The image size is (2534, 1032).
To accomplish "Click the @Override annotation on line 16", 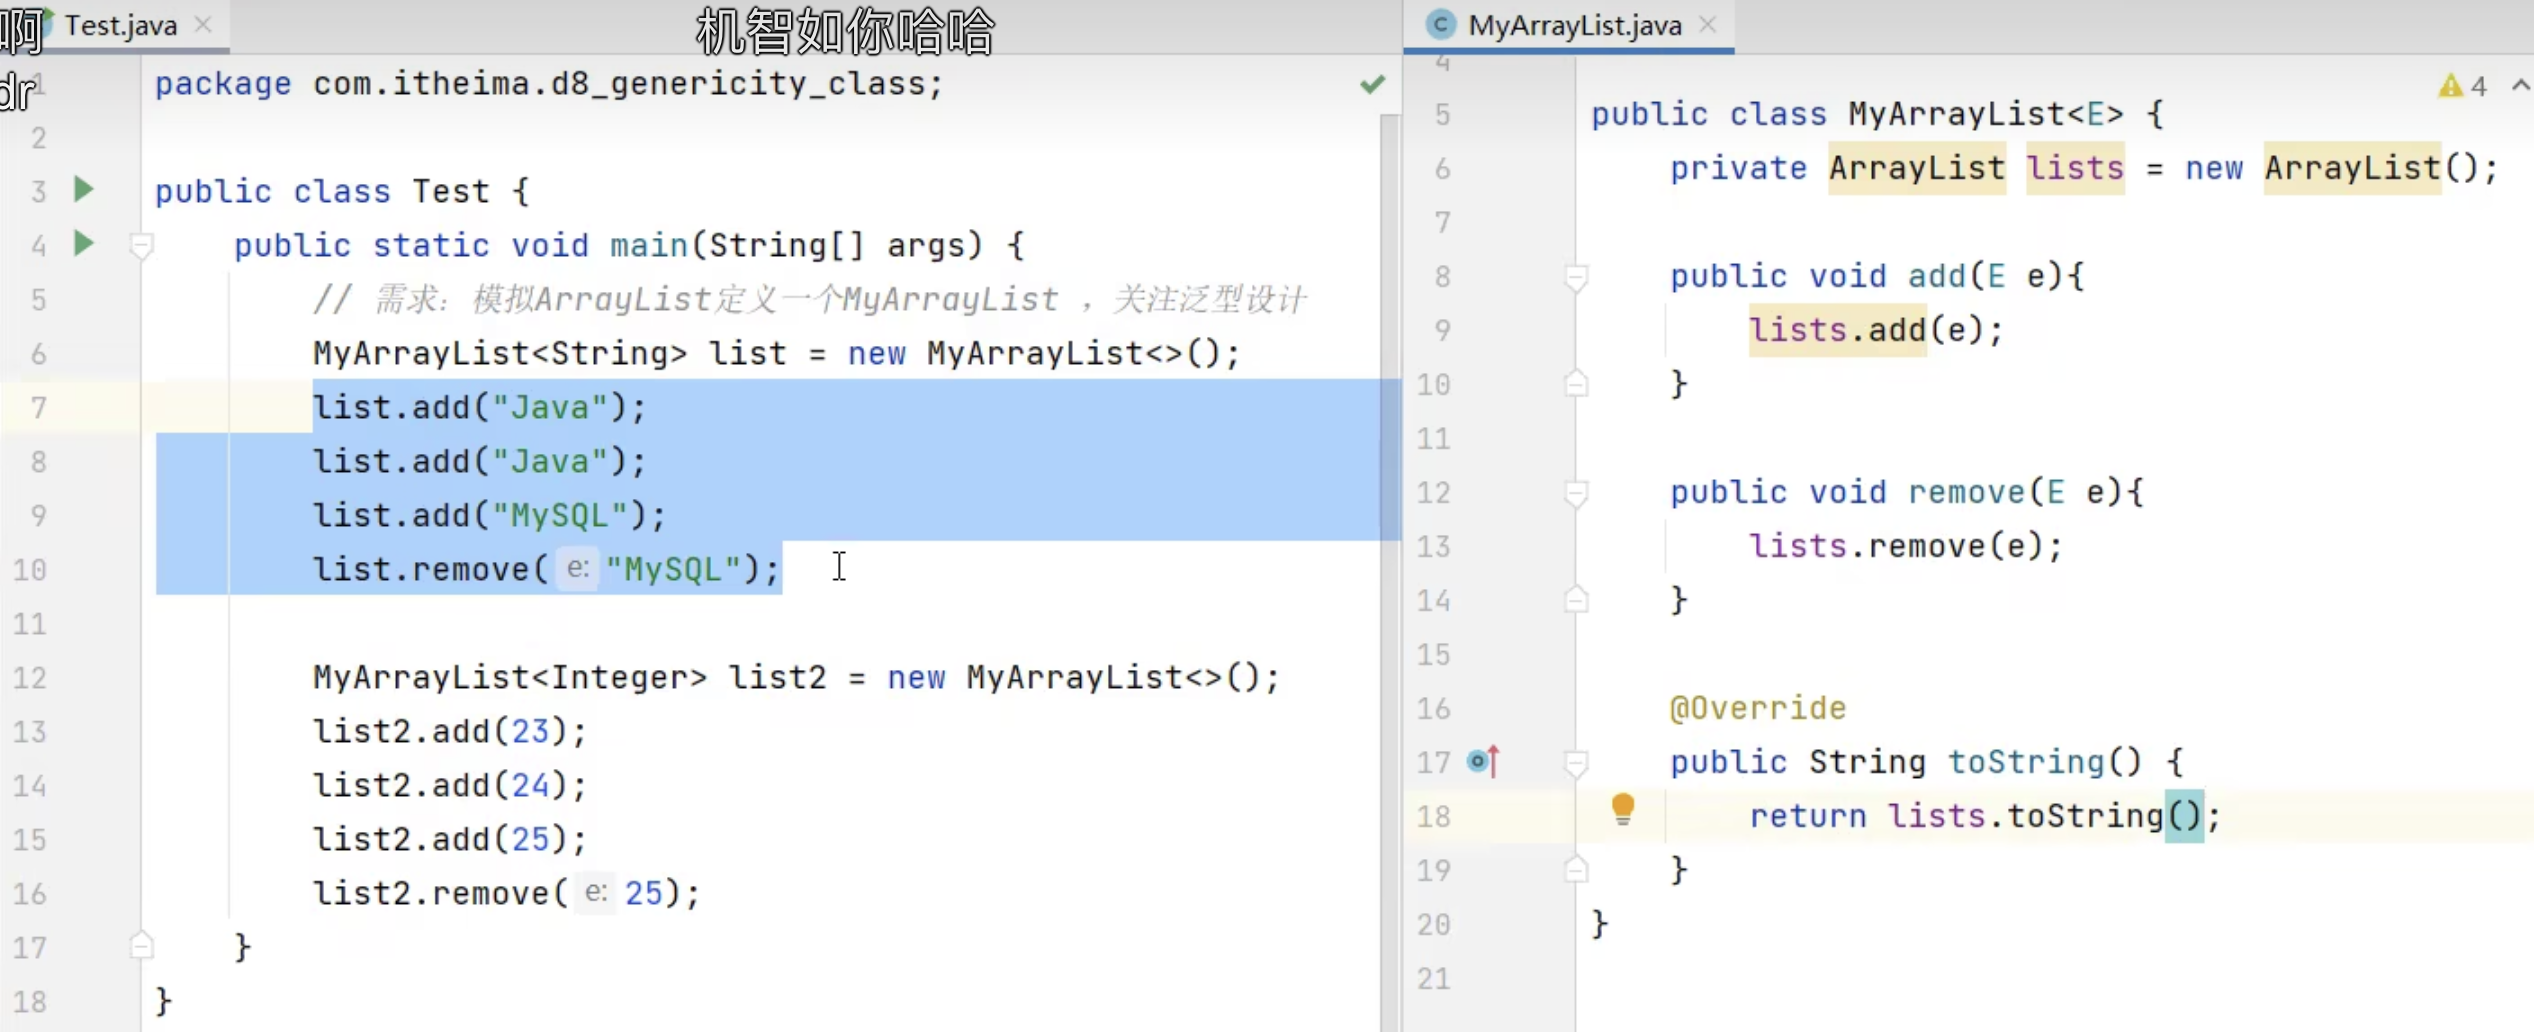I will pos(1757,708).
